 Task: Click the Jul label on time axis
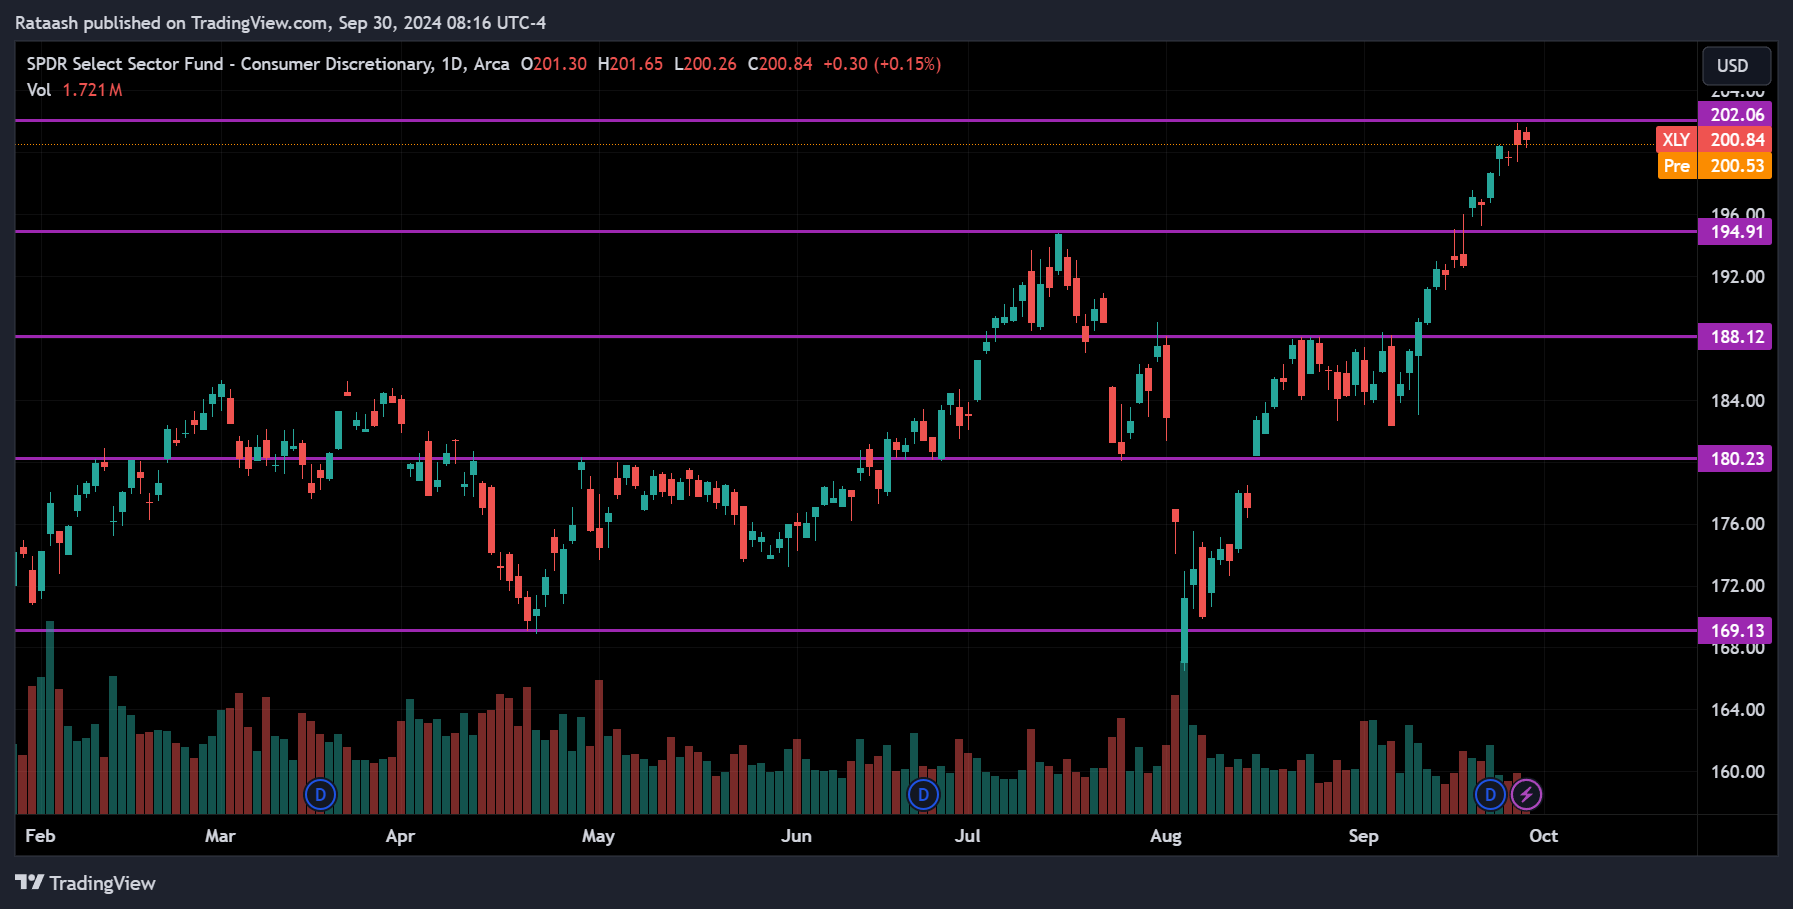point(967,836)
